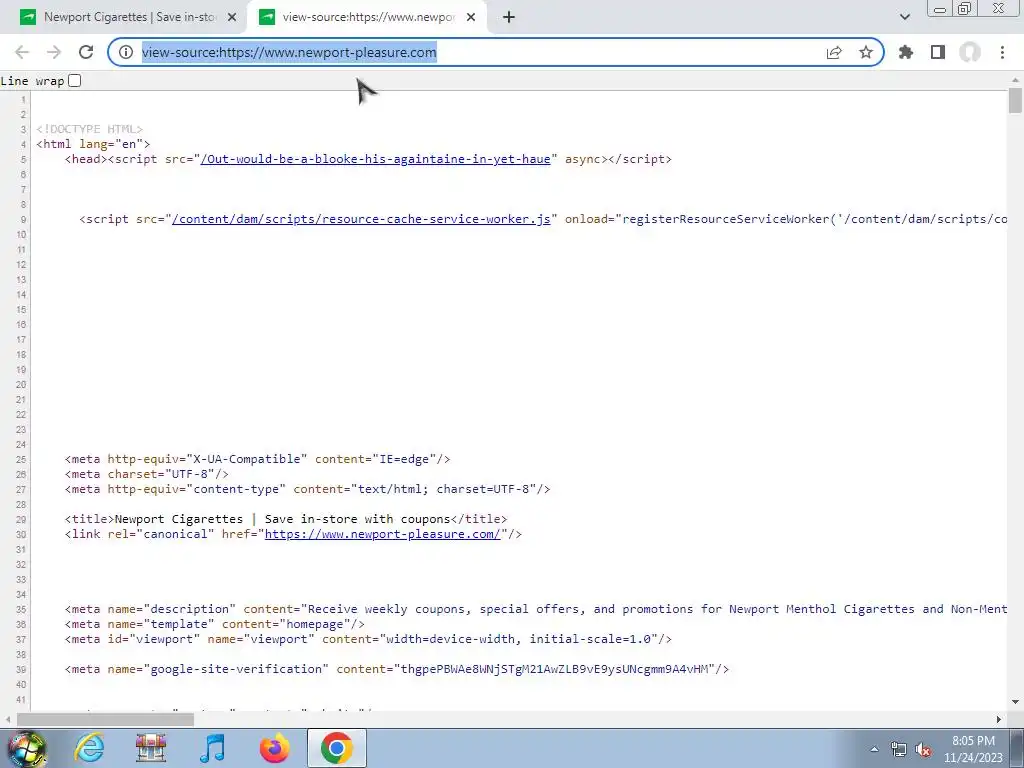Open the Extensions puzzle icon
Image resolution: width=1024 pixels, height=768 pixels.
click(906, 52)
